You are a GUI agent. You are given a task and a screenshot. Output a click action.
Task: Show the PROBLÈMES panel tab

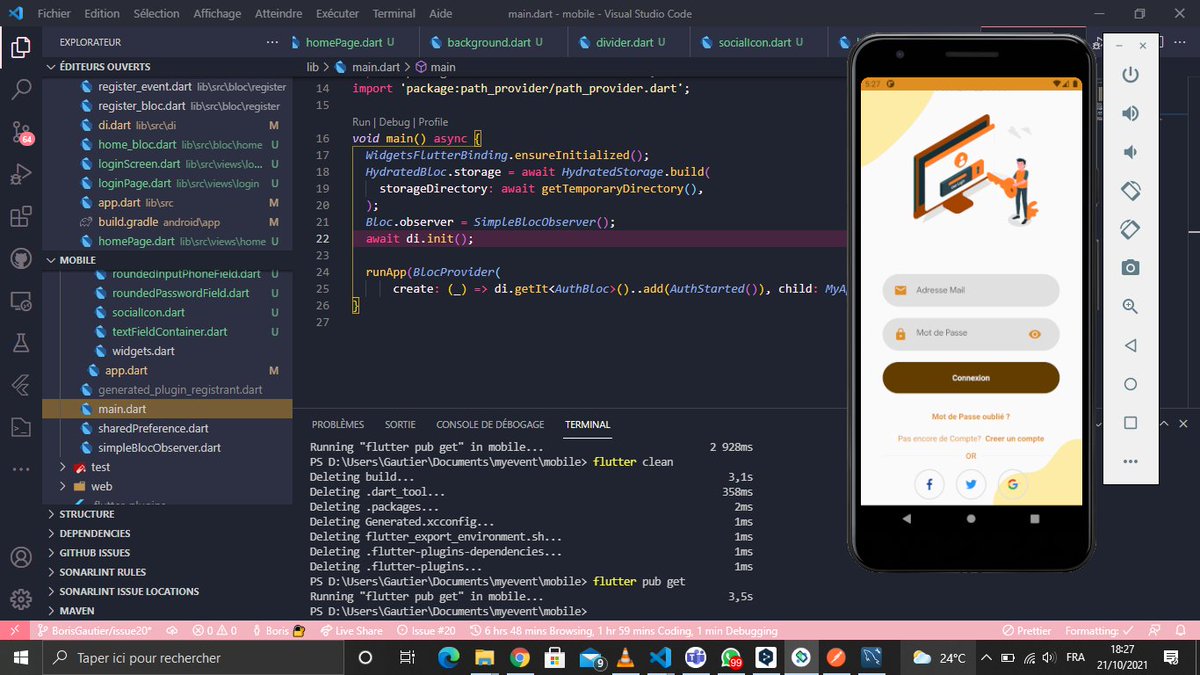click(x=338, y=425)
